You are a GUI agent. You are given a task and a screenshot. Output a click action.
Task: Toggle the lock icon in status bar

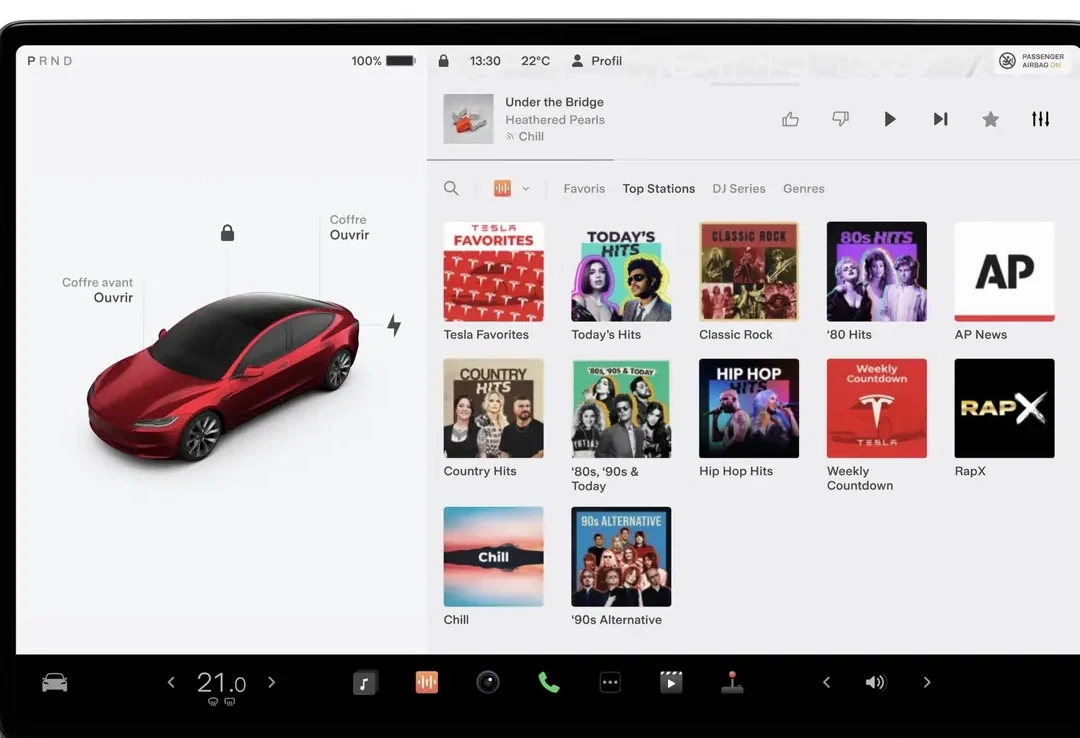444,61
